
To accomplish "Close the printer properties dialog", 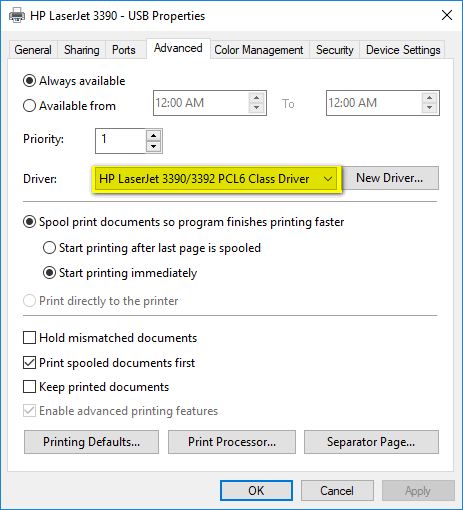I will (447, 15).
